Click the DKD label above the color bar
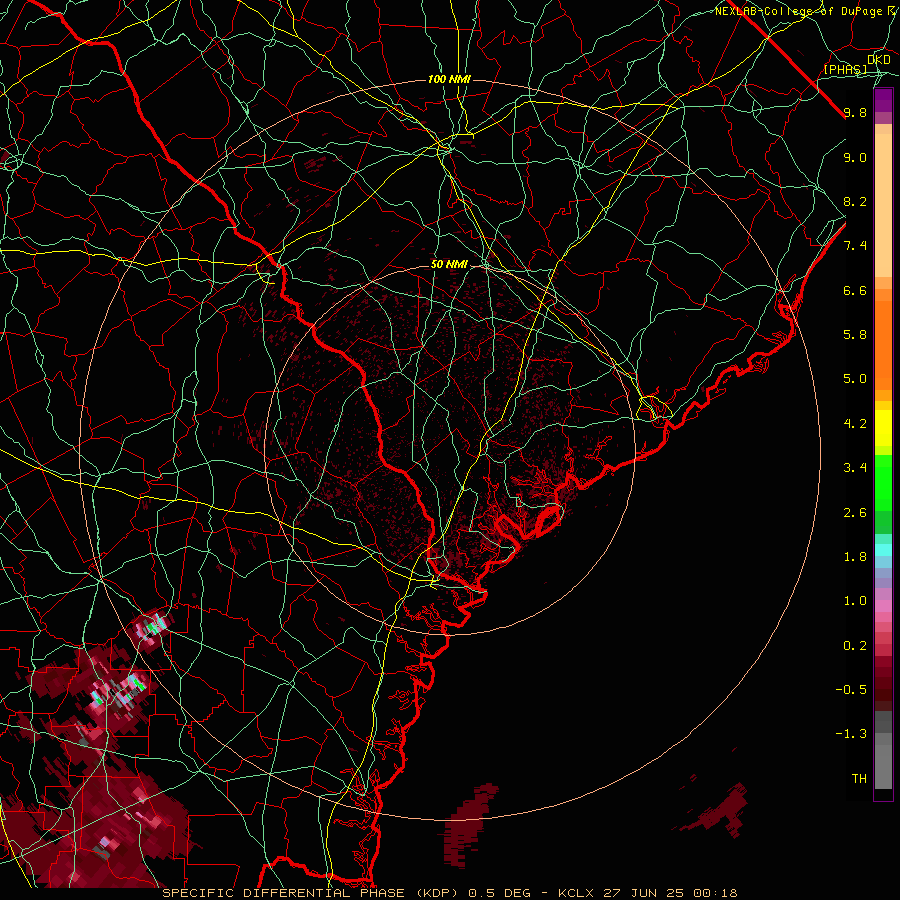 click(x=879, y=60)
